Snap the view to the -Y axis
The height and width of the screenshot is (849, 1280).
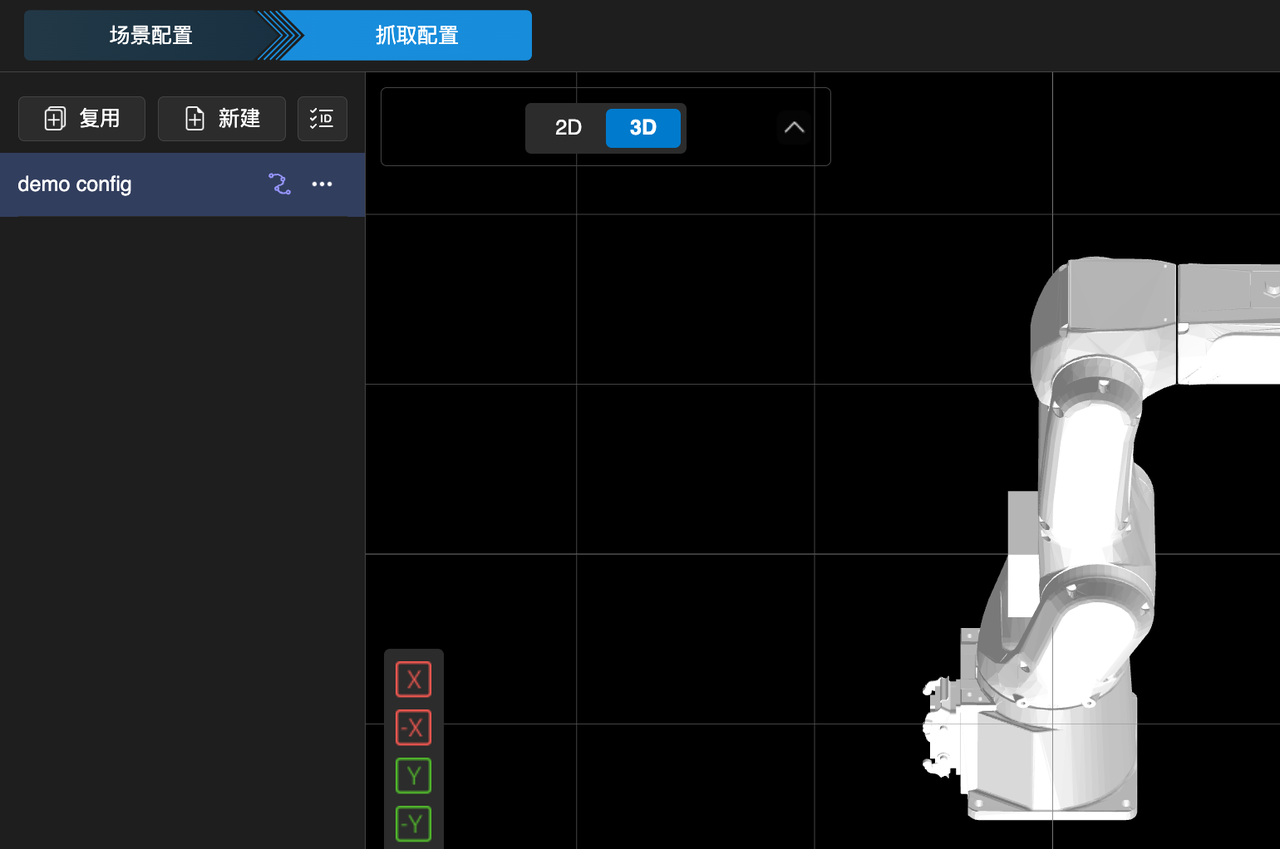[x=413, y=823]
